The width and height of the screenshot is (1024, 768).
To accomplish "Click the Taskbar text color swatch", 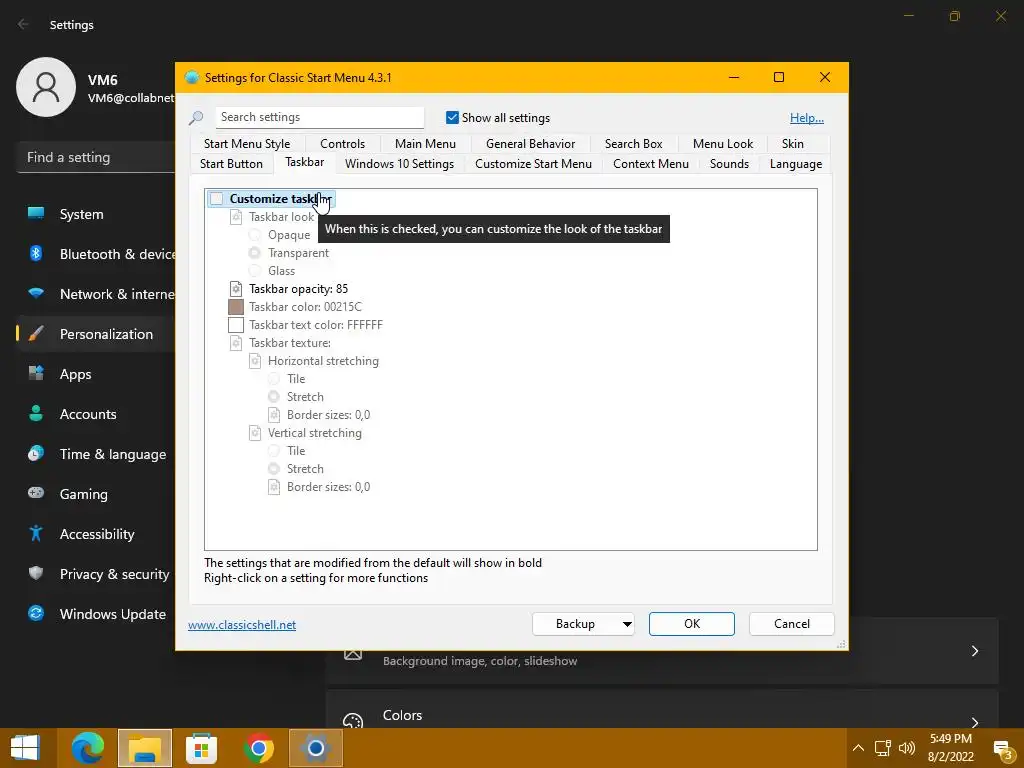I will coord(236,325).
